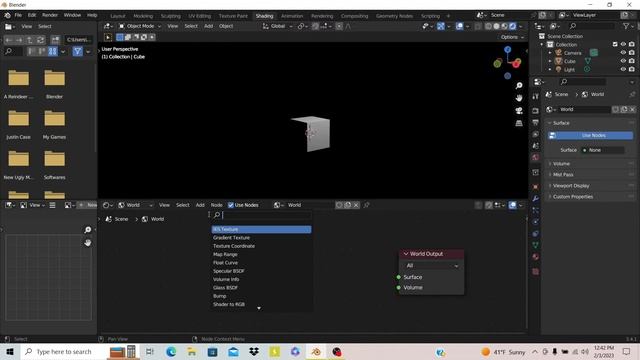The height and width of the screenshot is (360, 640).
Task: Disable Cube in renders camera icon
Action: 631,61
